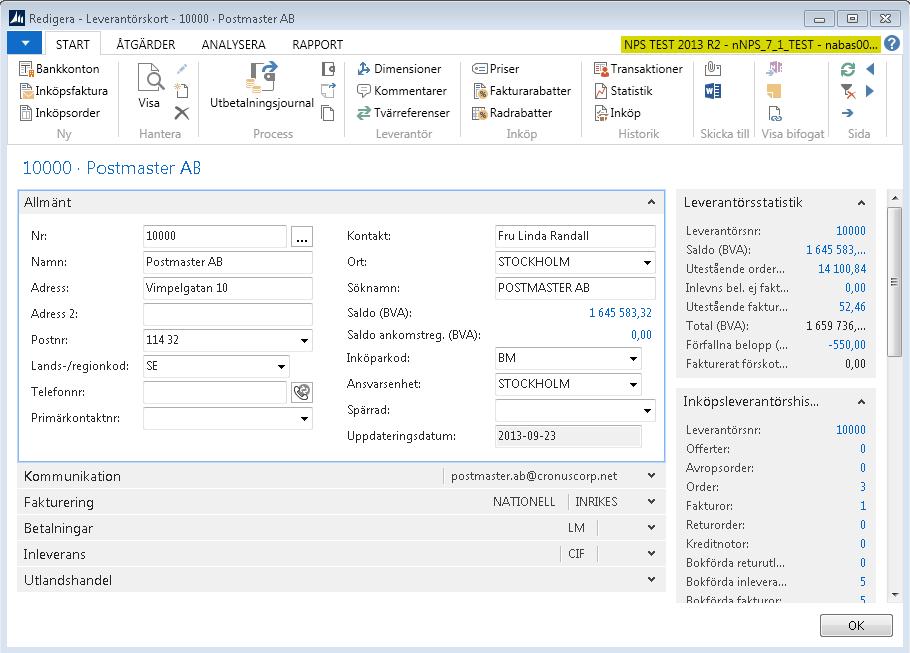Click the Adress field Vimpelgatan 10

(x=228, y=288)
